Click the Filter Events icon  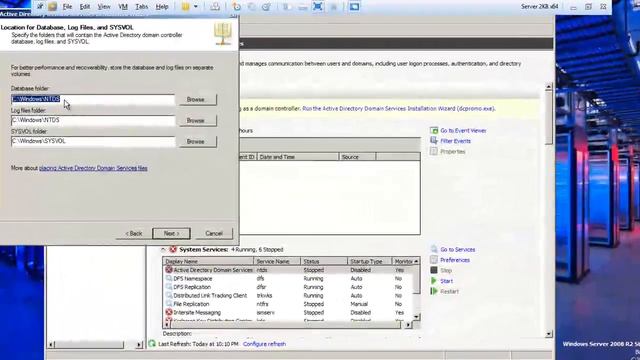(x=434, y=141)
